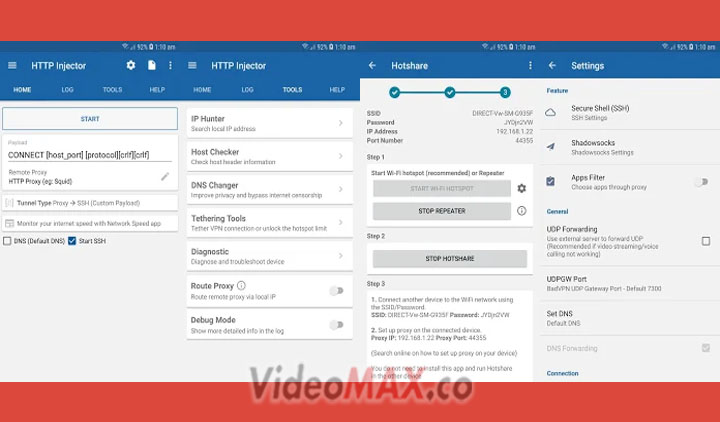This screenshot has width=720, height=422.
Task: Toggle DNS (Default DNS) checkbox
Action: [x=7, y=241]
